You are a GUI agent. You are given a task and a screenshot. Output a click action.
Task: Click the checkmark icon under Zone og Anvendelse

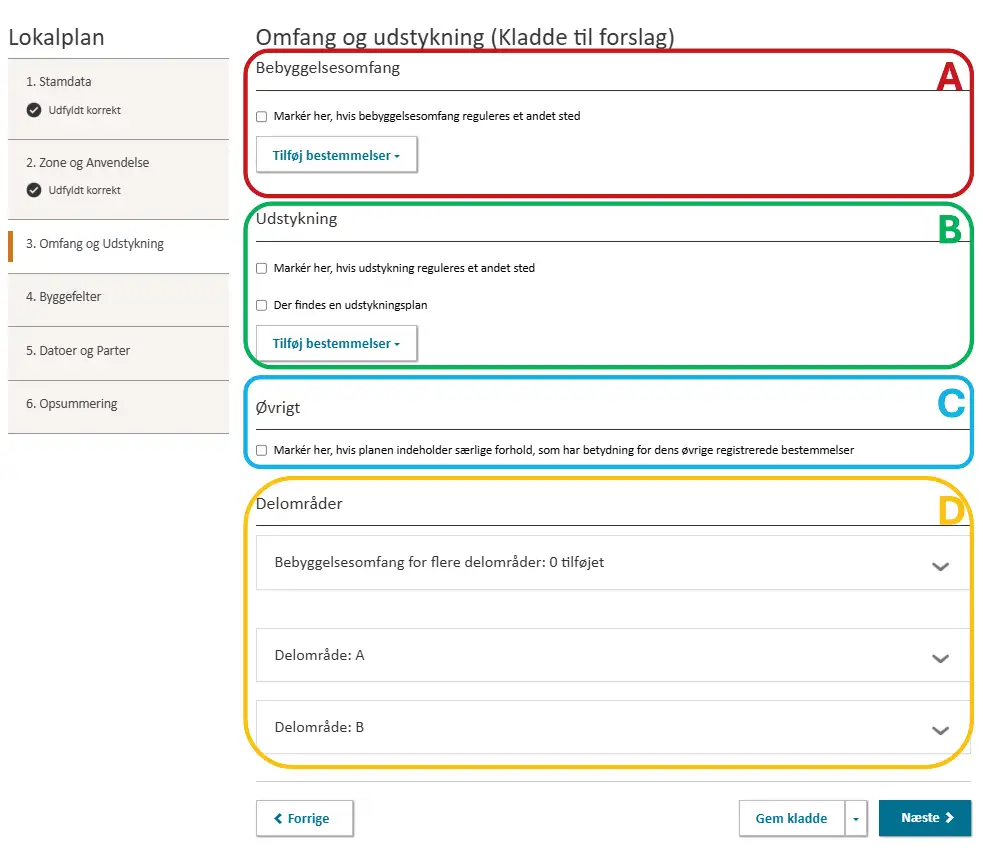[x=34, y=190]
